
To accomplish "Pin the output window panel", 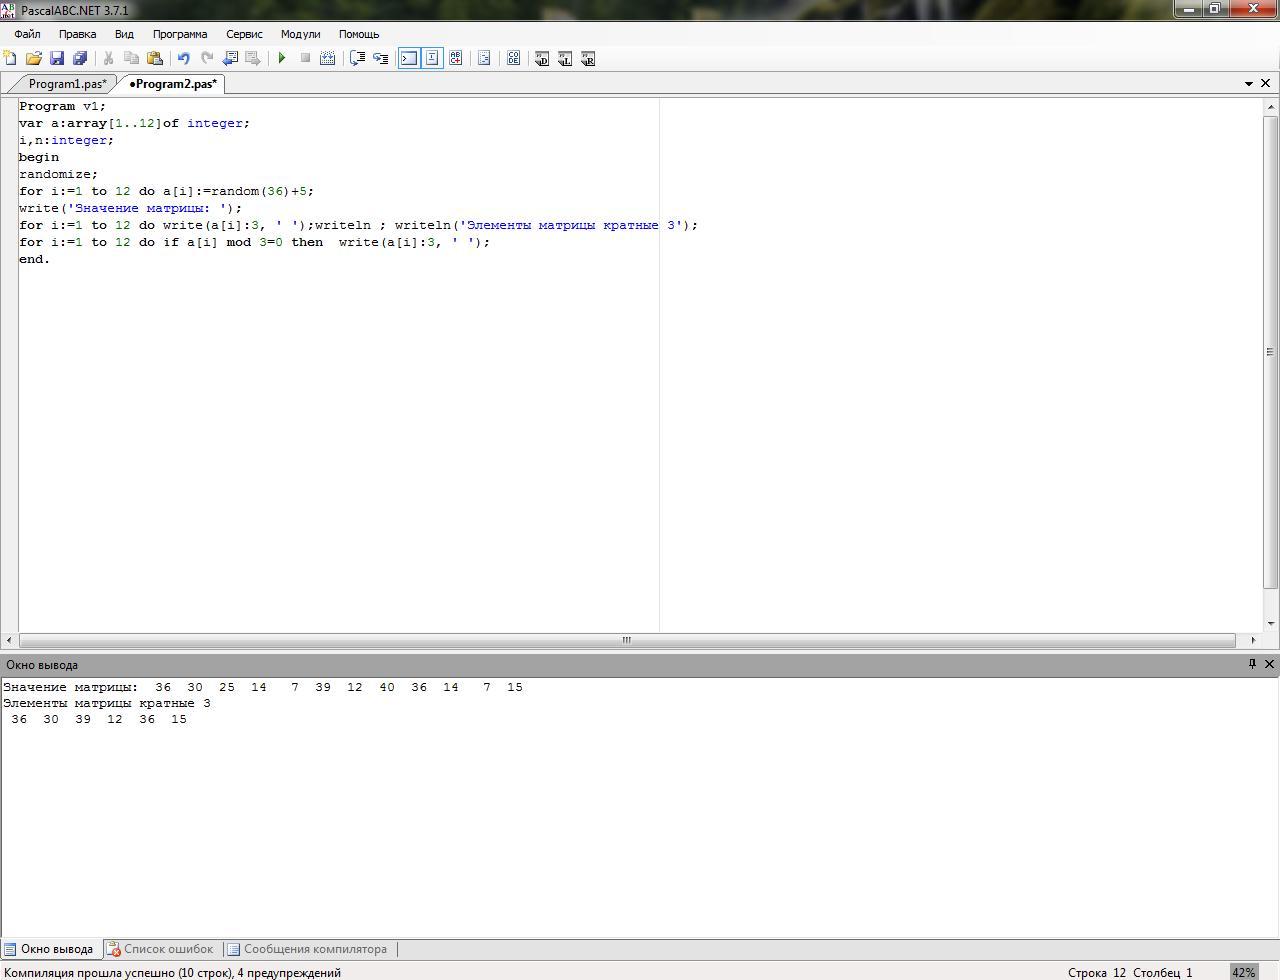I will click(x=1252, y=664).
